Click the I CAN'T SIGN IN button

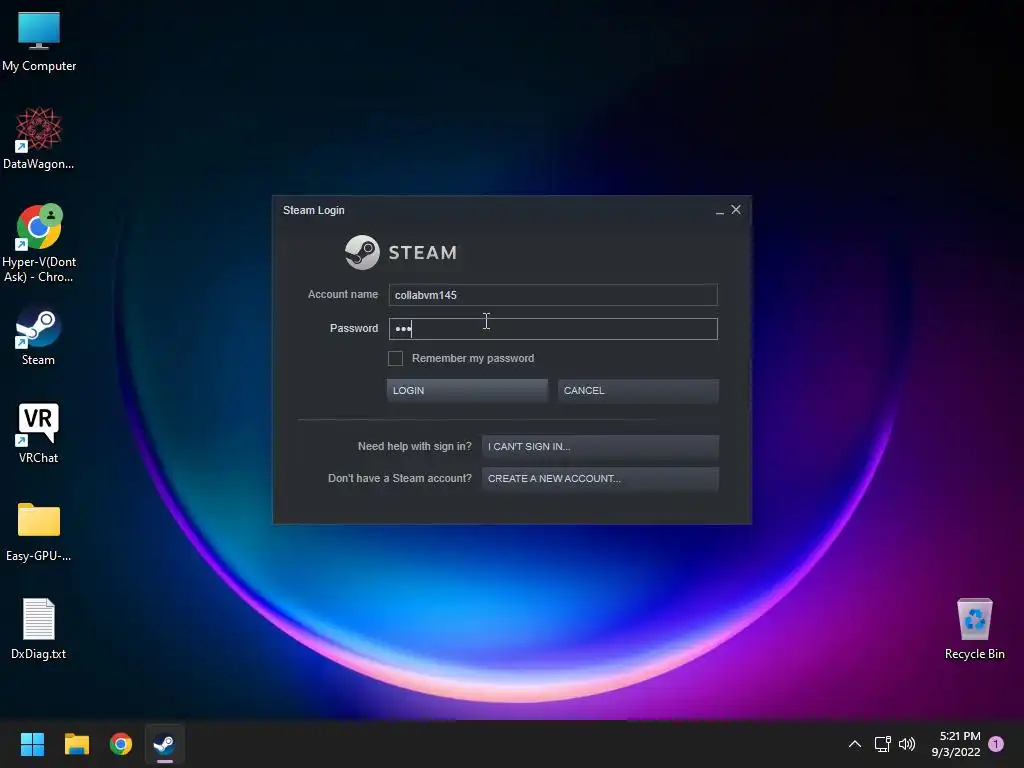point(600,447)
